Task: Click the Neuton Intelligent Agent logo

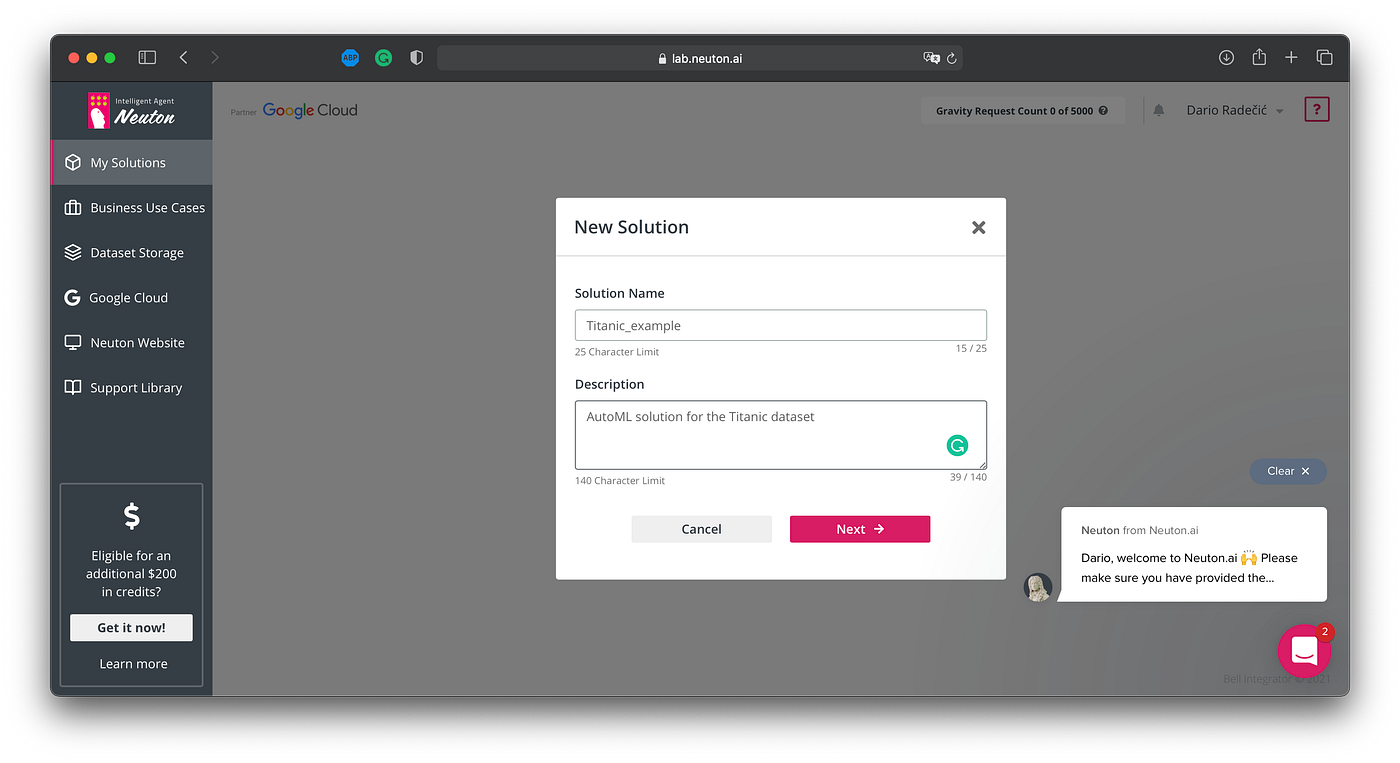Action: pyautogui.click(x=131, y=110)
